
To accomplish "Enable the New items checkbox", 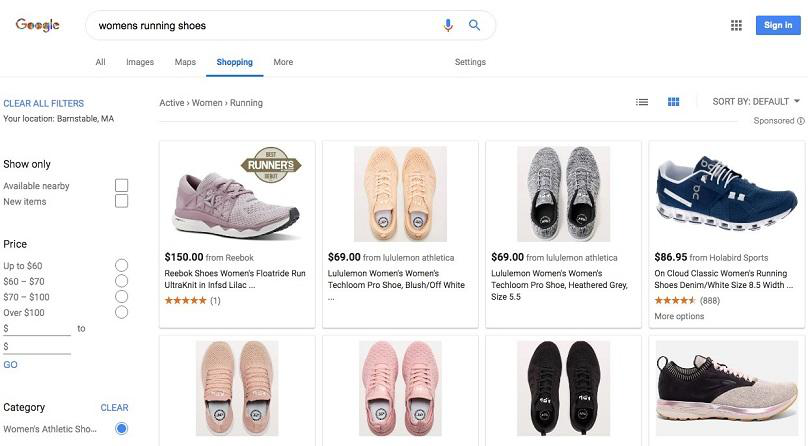I will (121, 201).
